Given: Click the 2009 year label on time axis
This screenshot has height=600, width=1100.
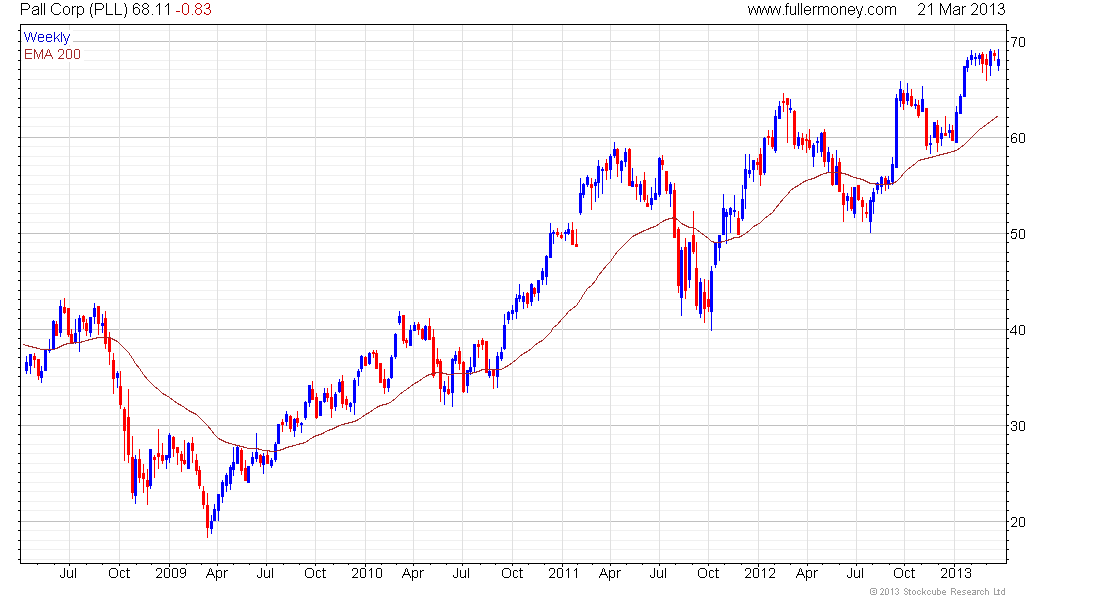Looking at the screenshot, I should tap(170, 573).
